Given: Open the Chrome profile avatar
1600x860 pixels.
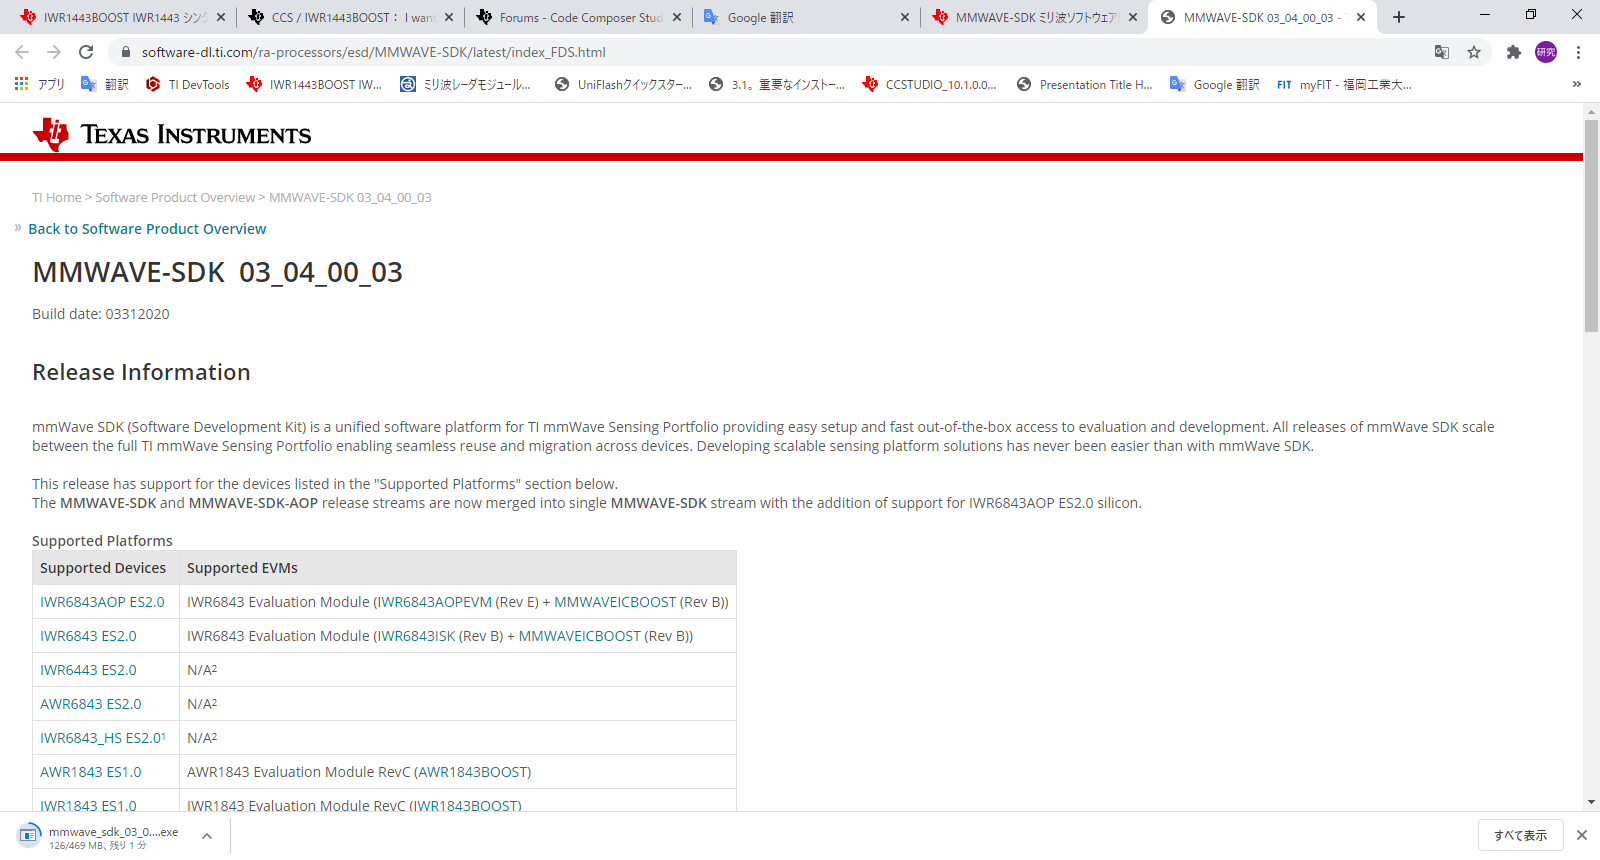Looking at the screenshot, I should tap(1546, 52).
